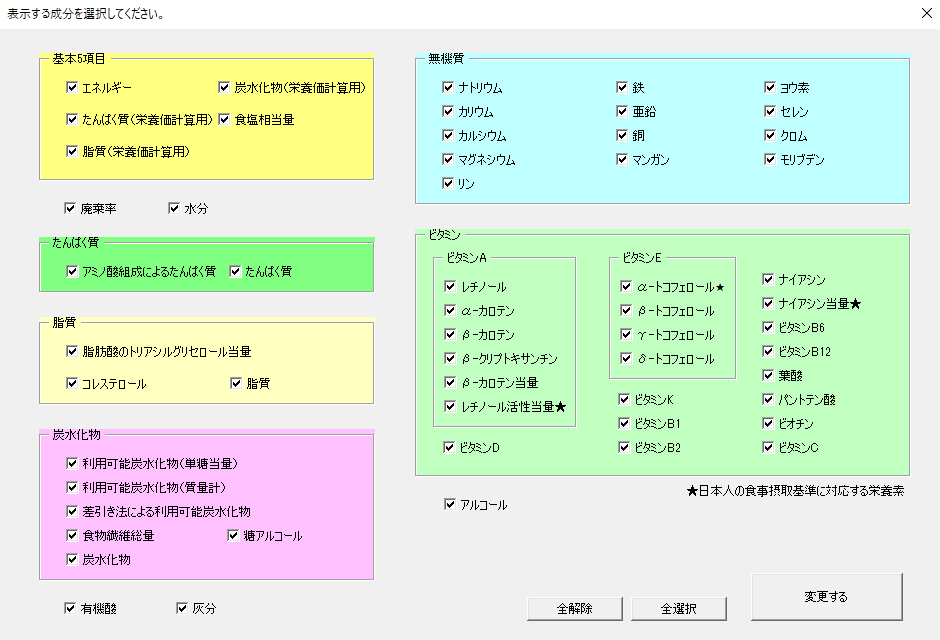Screen dimensions: 940x640
Task: Toggle the 食塩相当量 checkbox
Action: point(225,119)
